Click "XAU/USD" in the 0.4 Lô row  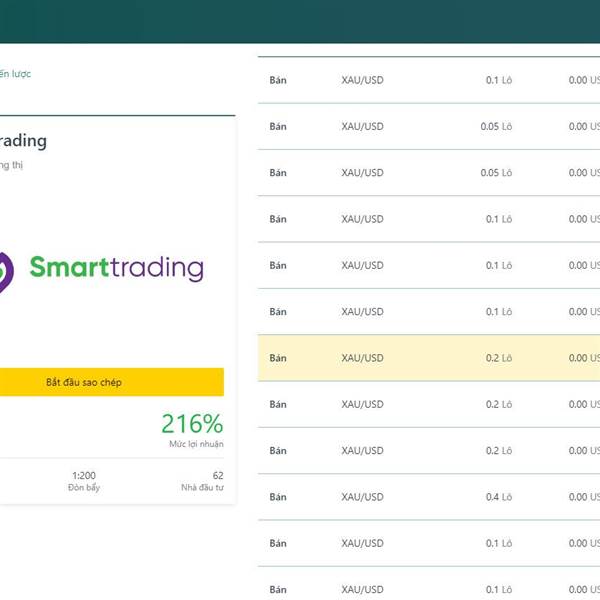(362, 497)
